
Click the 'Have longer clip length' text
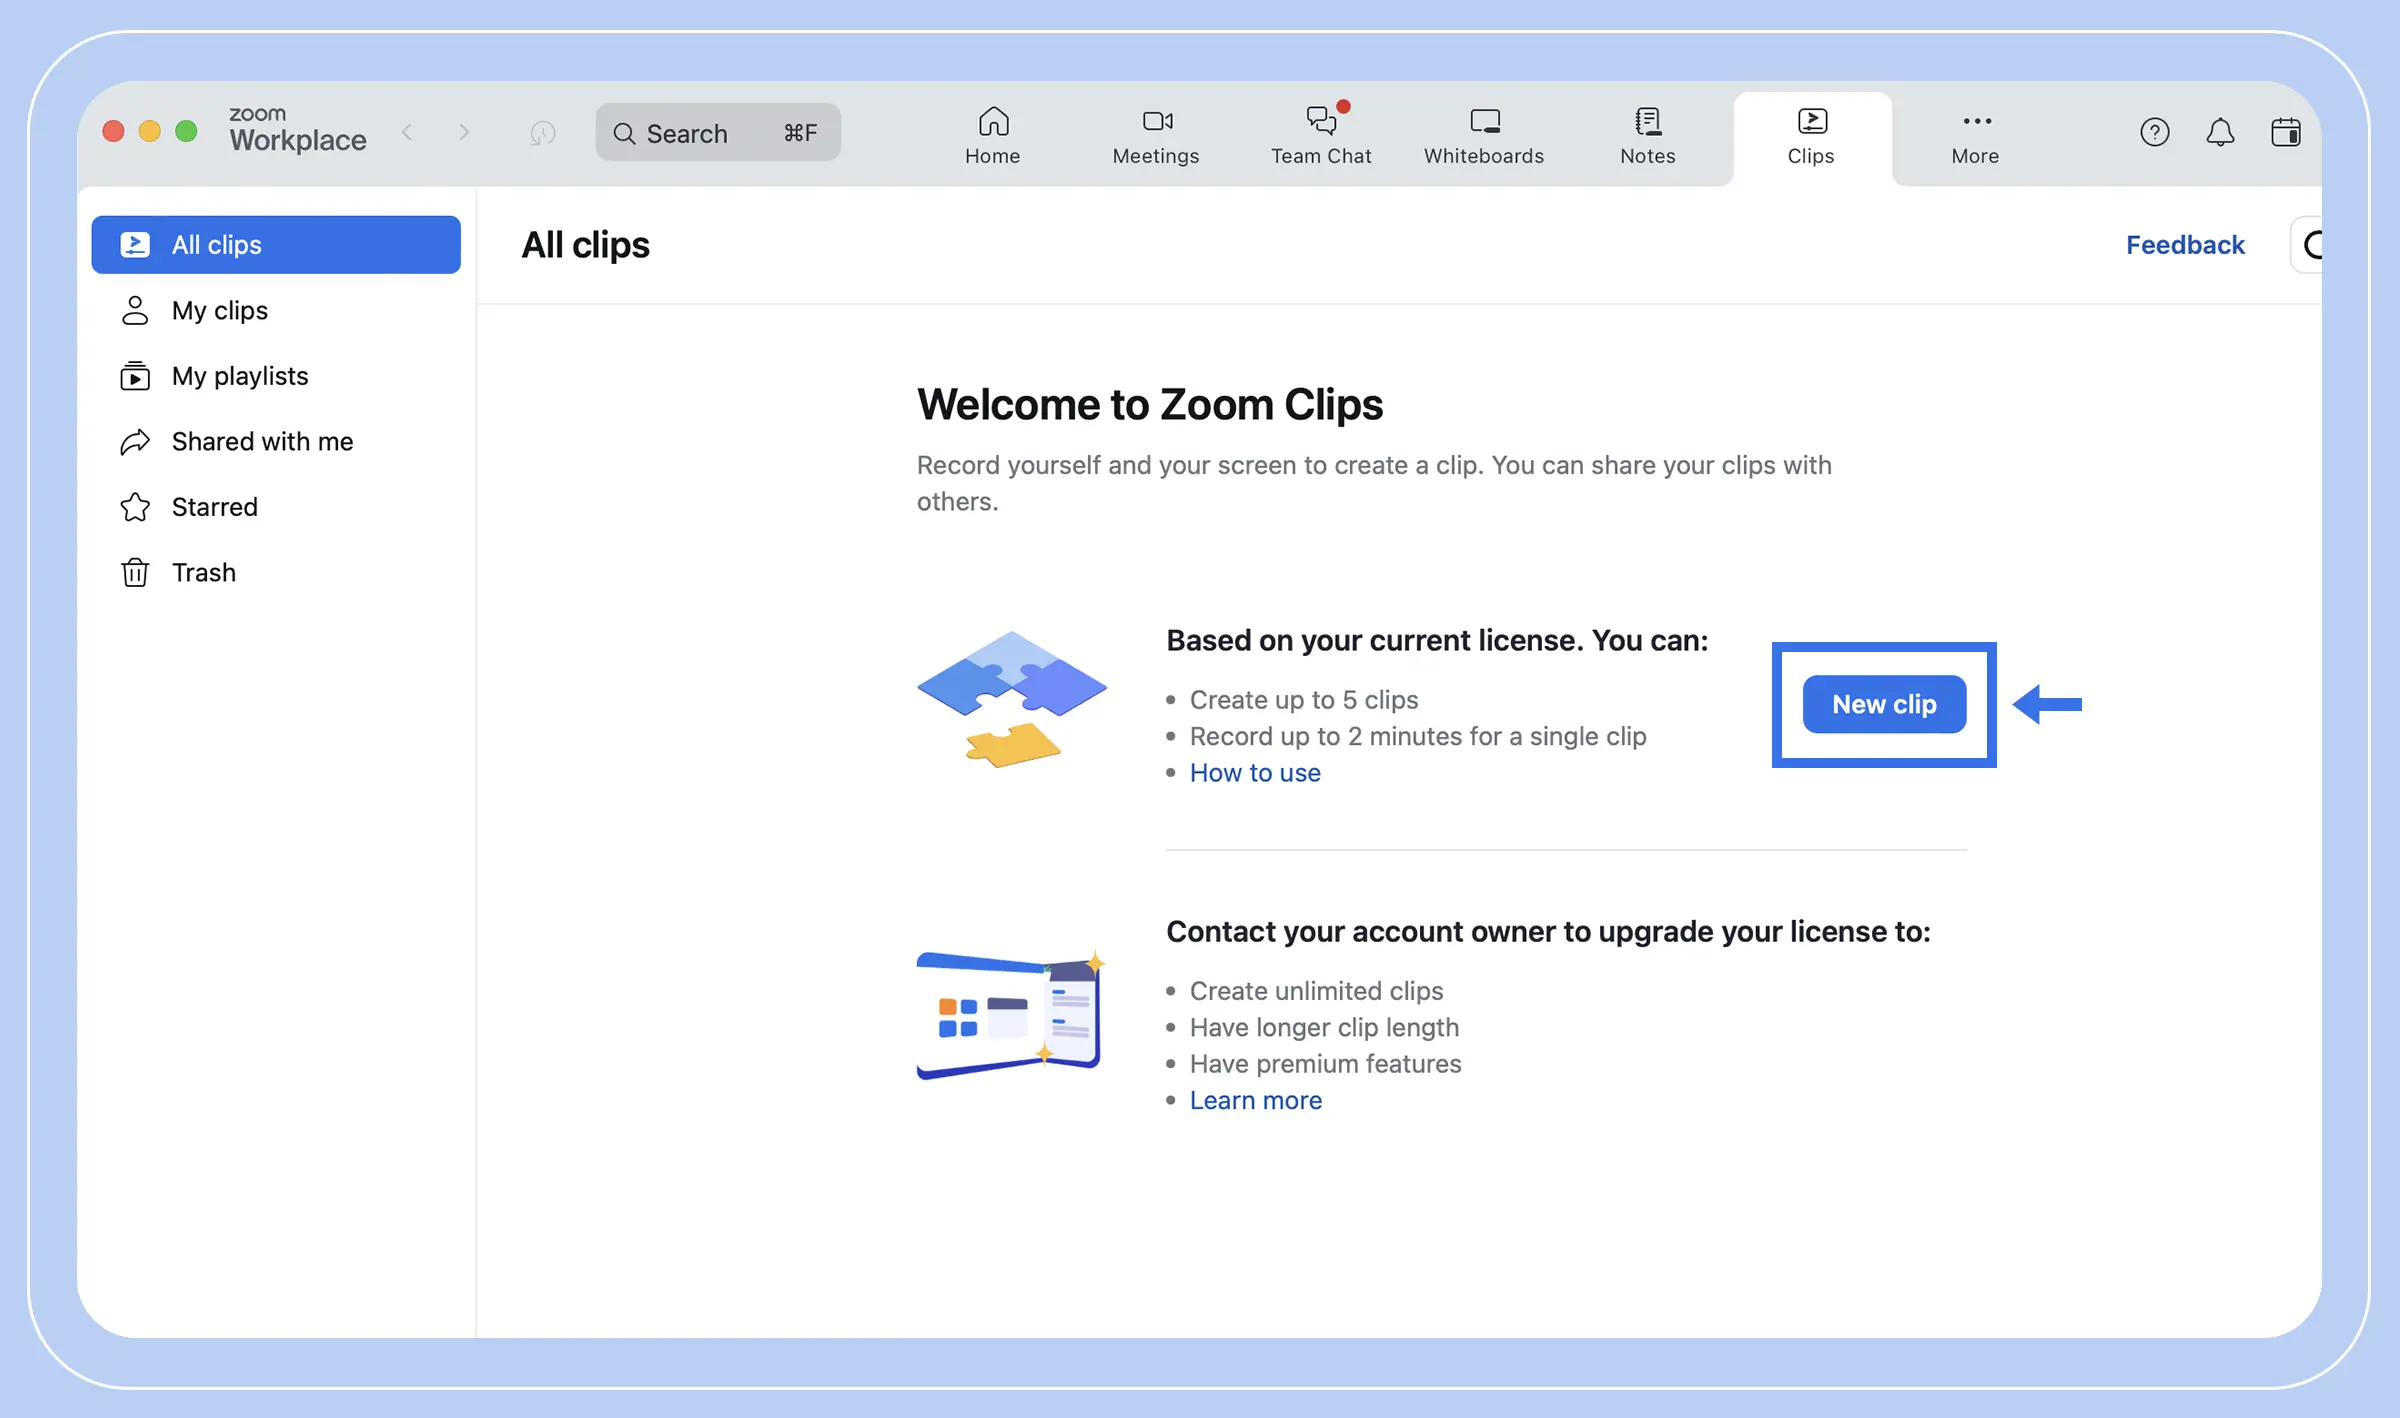(x=1324, y=1027)
